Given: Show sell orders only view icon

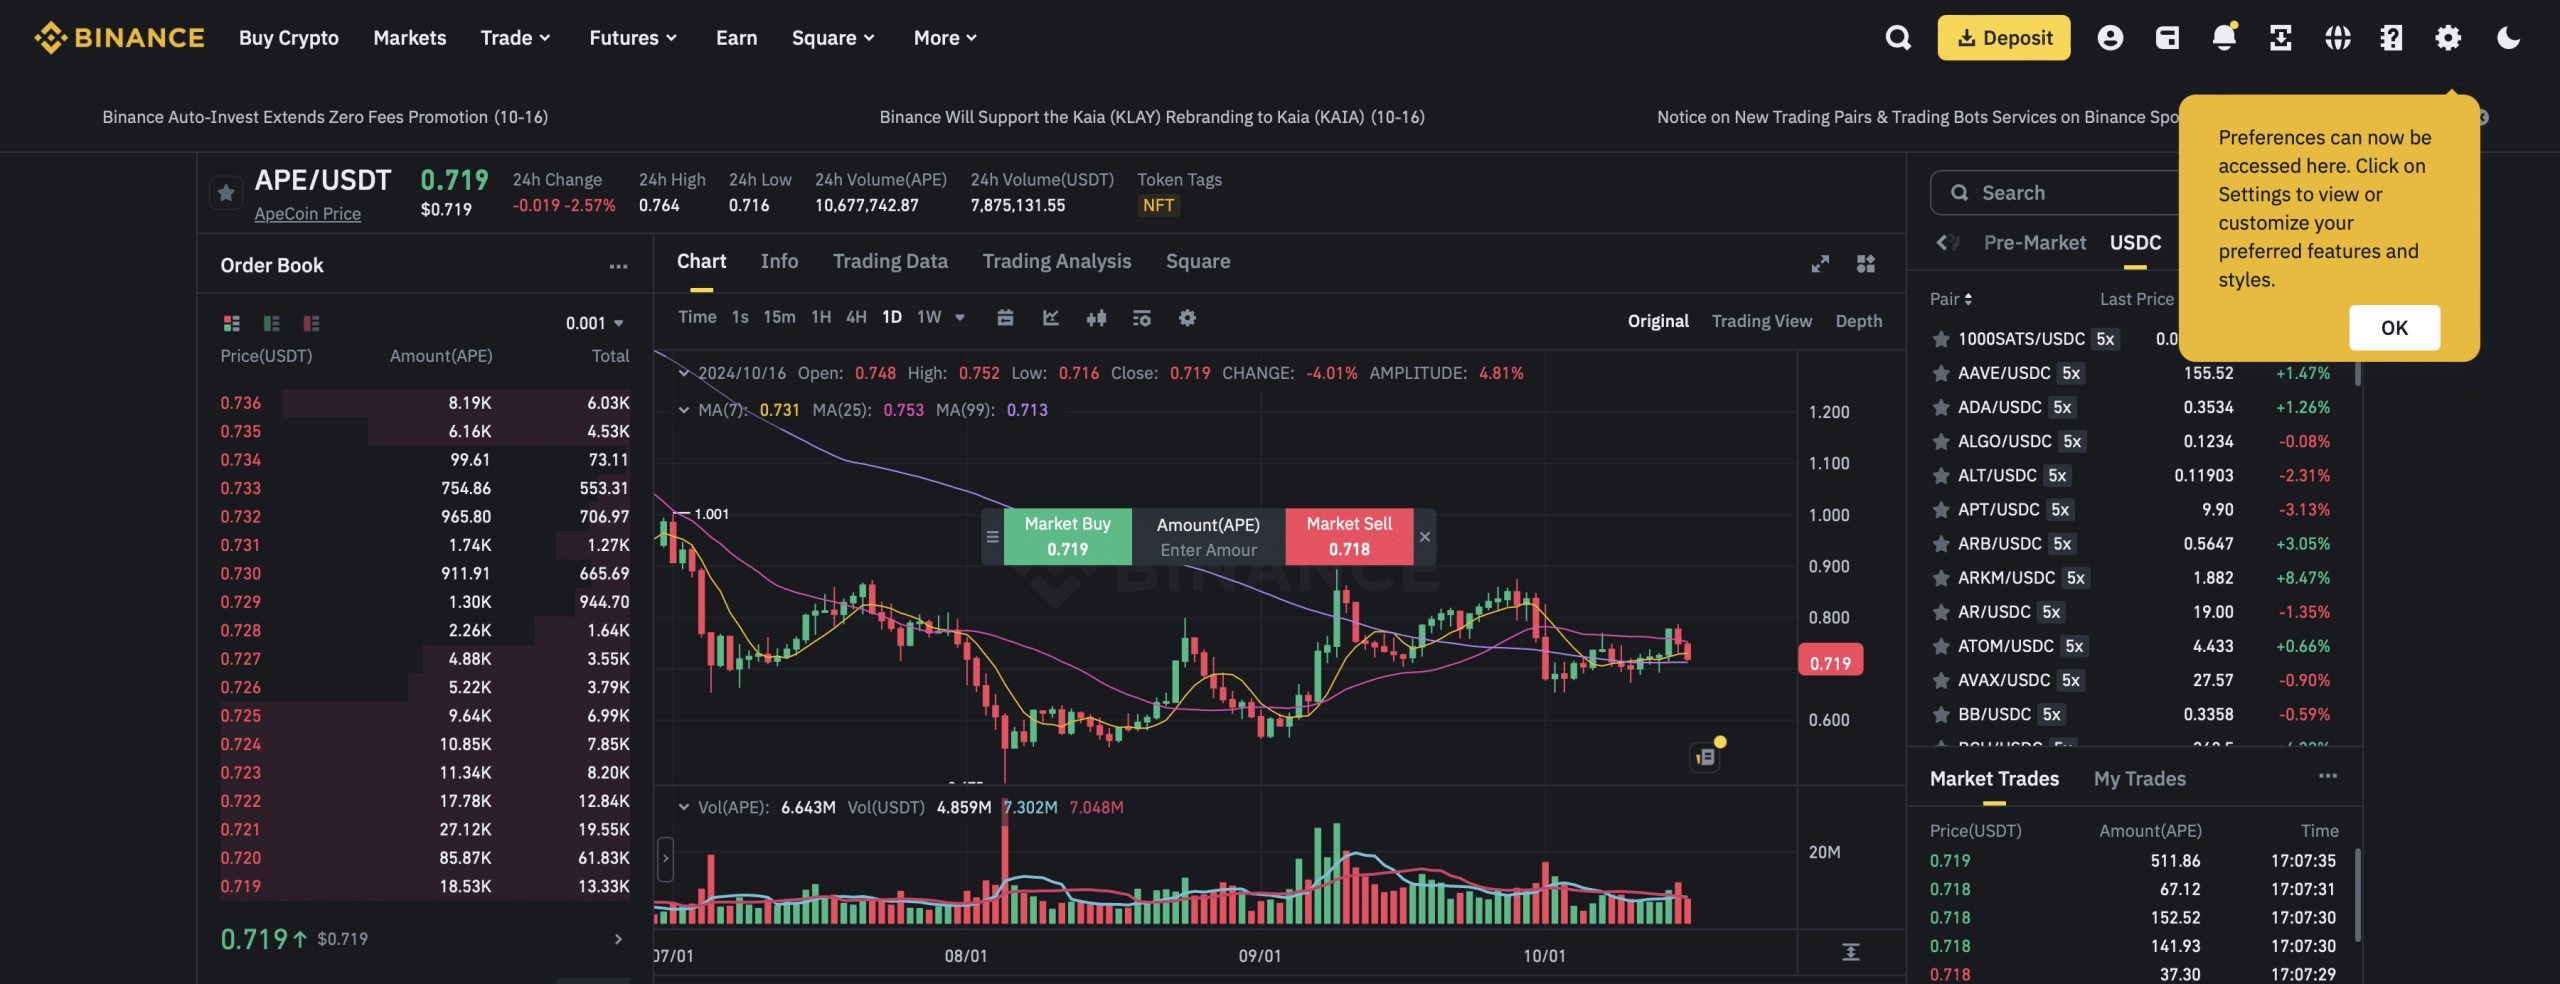Looking at the screenshot, I should click(x=311, y=323).
